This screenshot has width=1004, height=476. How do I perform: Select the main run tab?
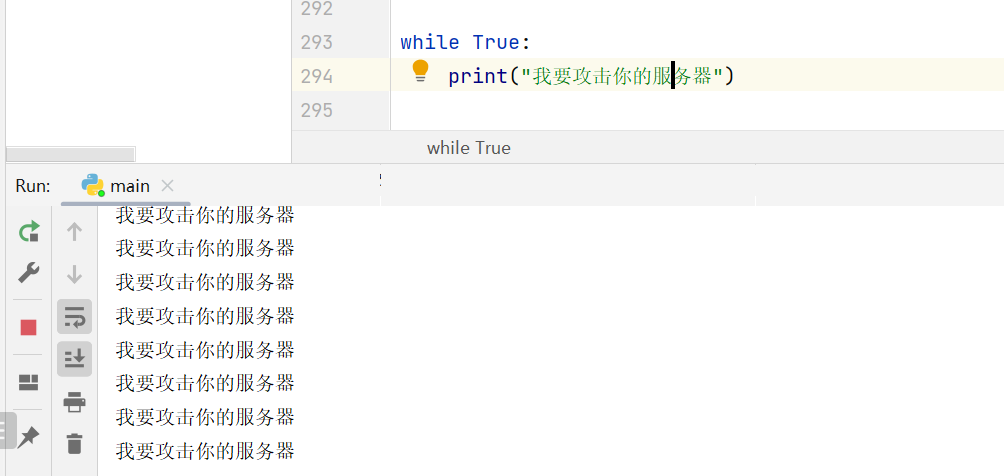116,186
